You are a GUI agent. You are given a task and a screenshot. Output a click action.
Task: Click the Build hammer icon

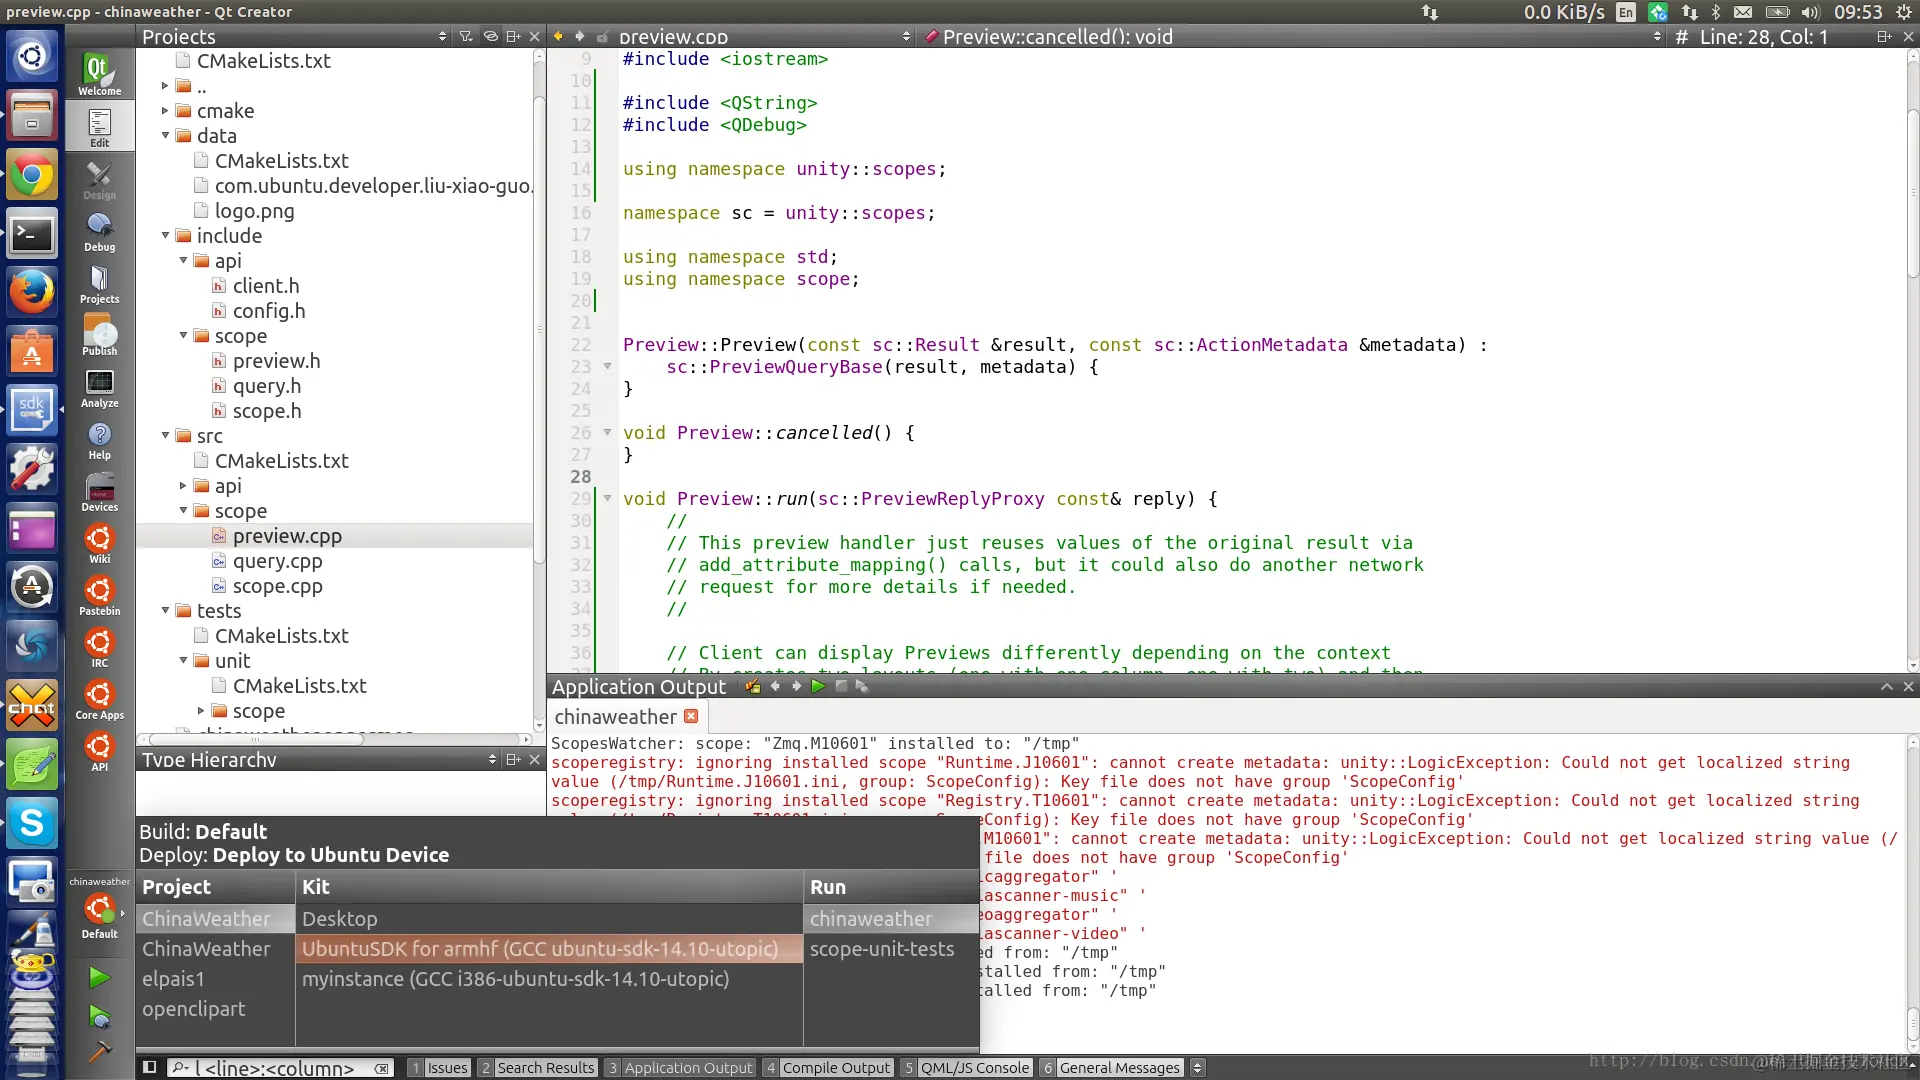click(x=99, y=1051)
